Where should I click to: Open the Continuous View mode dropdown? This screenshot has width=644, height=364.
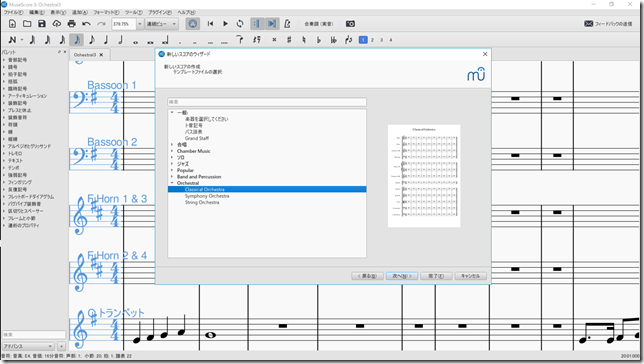coord(162,24)
